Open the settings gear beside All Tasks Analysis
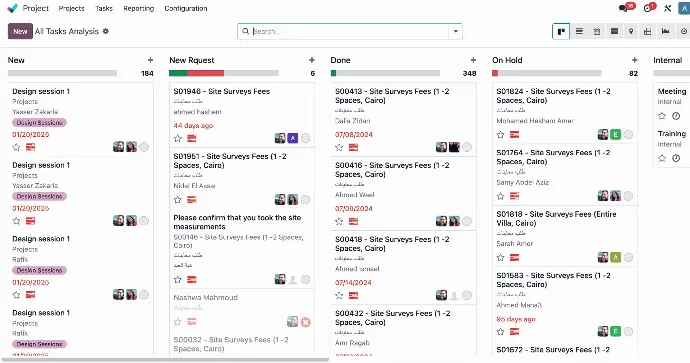 [x=106, y=31]
